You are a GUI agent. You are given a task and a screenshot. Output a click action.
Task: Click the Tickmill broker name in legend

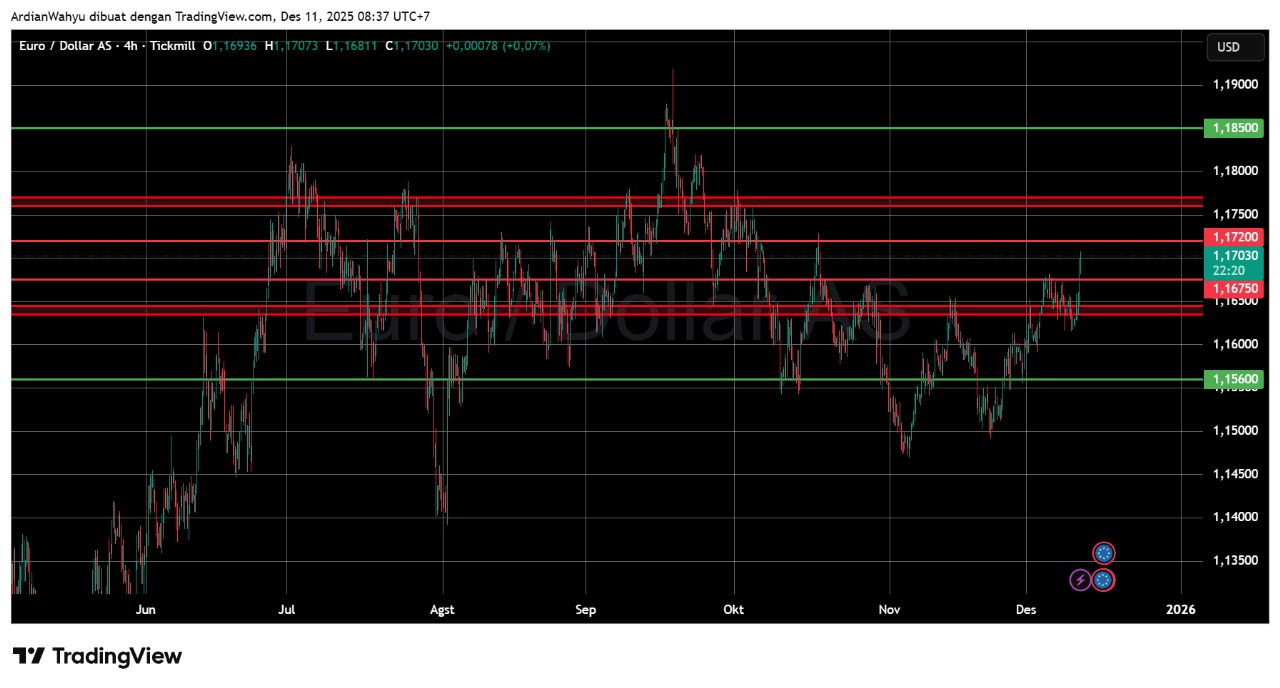(173, 46)
